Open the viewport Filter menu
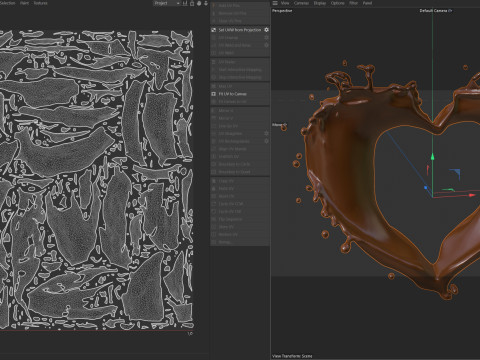 click(353, 3)
